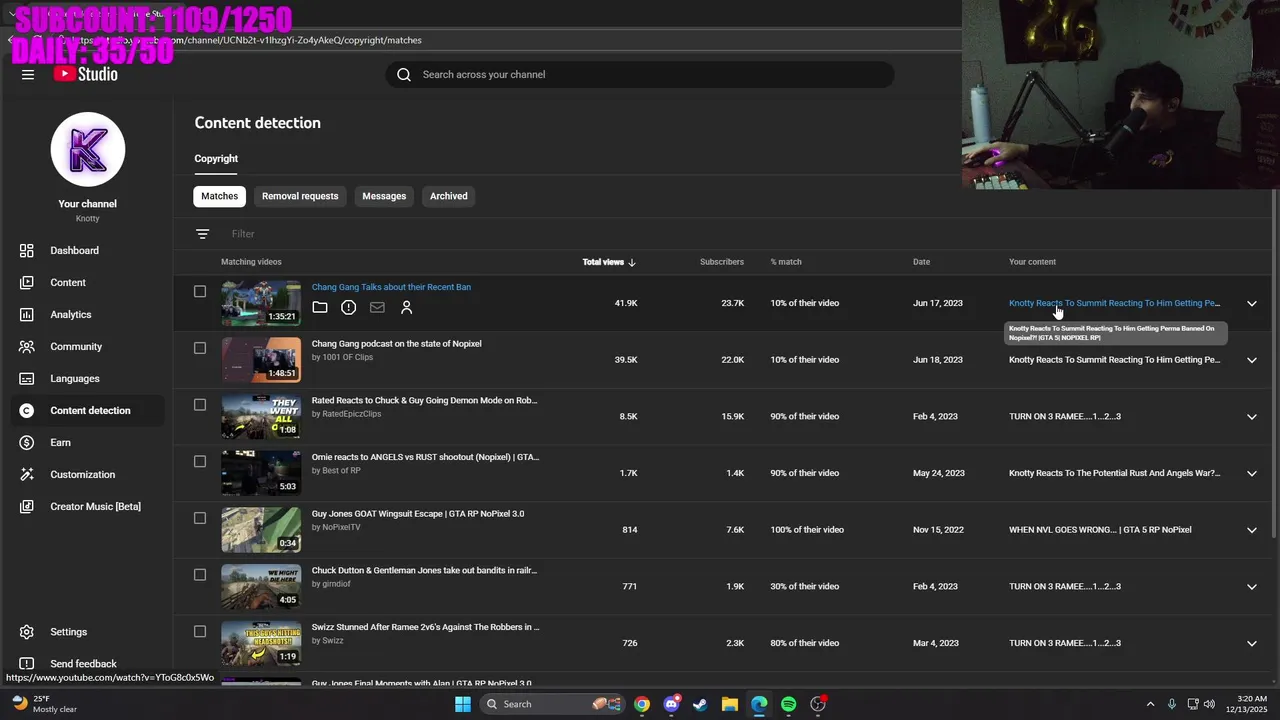Show hidden system tray icons

1150,704
